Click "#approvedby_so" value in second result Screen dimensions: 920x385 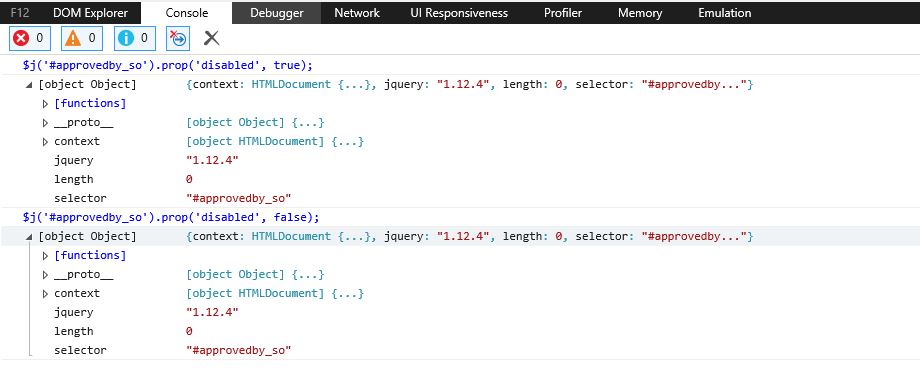(239, 350)
